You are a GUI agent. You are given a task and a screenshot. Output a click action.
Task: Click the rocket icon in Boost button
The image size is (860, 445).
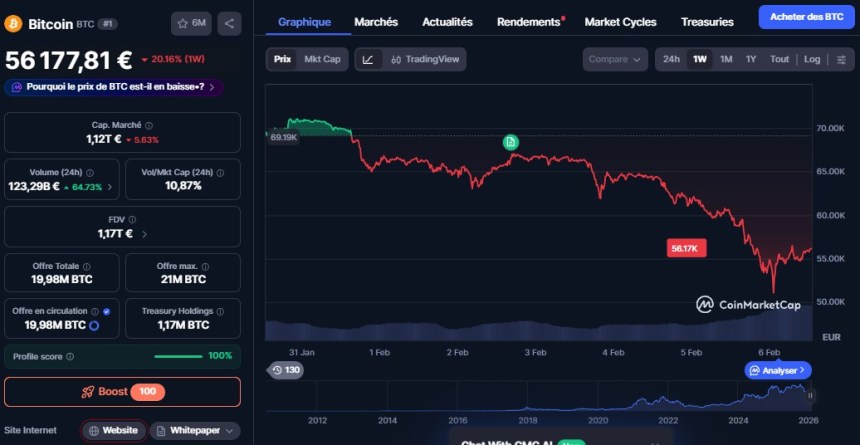(x=87, y=392)
